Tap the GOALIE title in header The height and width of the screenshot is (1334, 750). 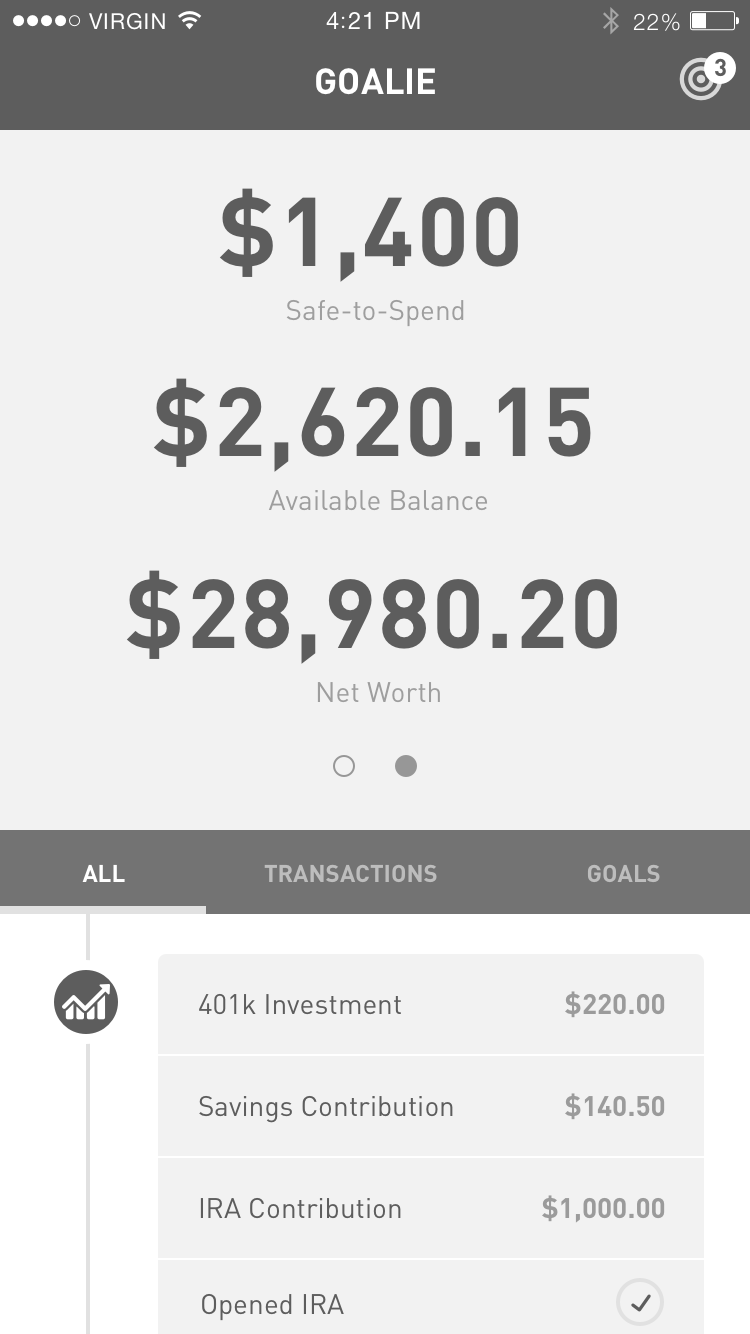375,81
